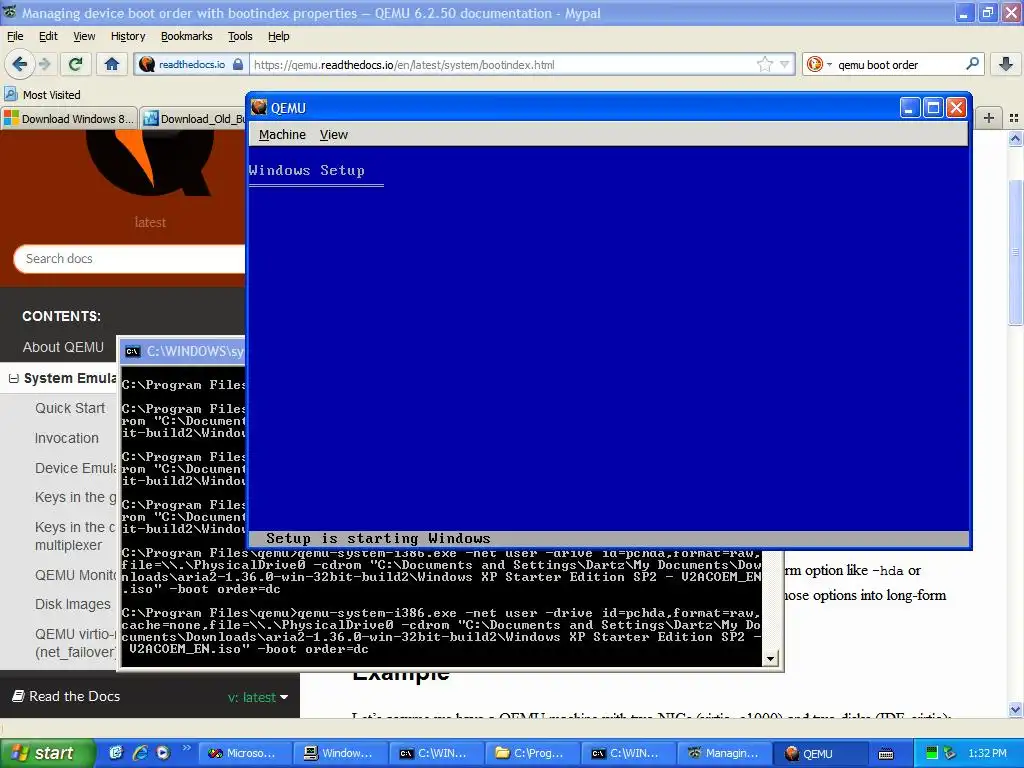Screen dimensions: 1024x768
Task: Open the QEMU window View menu
Action: coord(334,135)
